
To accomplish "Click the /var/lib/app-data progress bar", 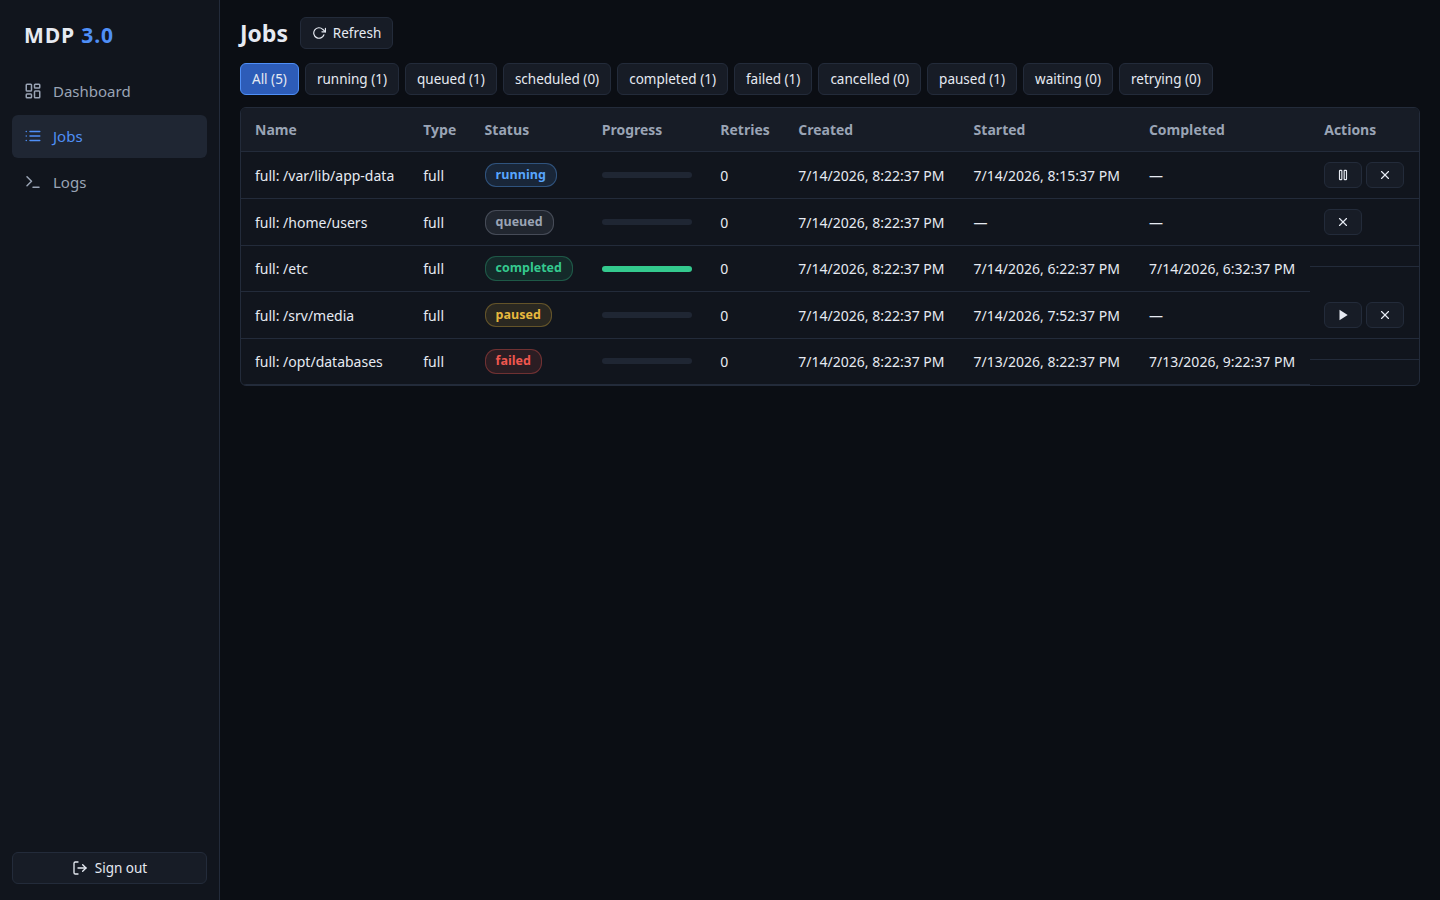I will pyautogui.click(x=647, y=175).
